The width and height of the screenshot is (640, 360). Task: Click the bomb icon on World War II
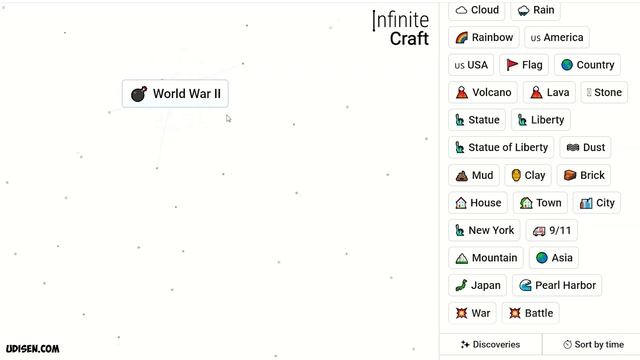coord(139,94)
